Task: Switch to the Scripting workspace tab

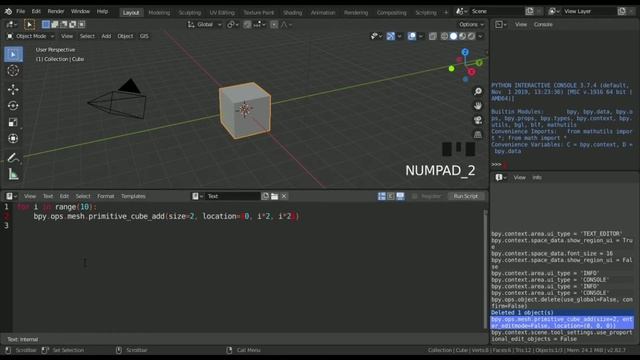Action: click(x=426, y=12)
